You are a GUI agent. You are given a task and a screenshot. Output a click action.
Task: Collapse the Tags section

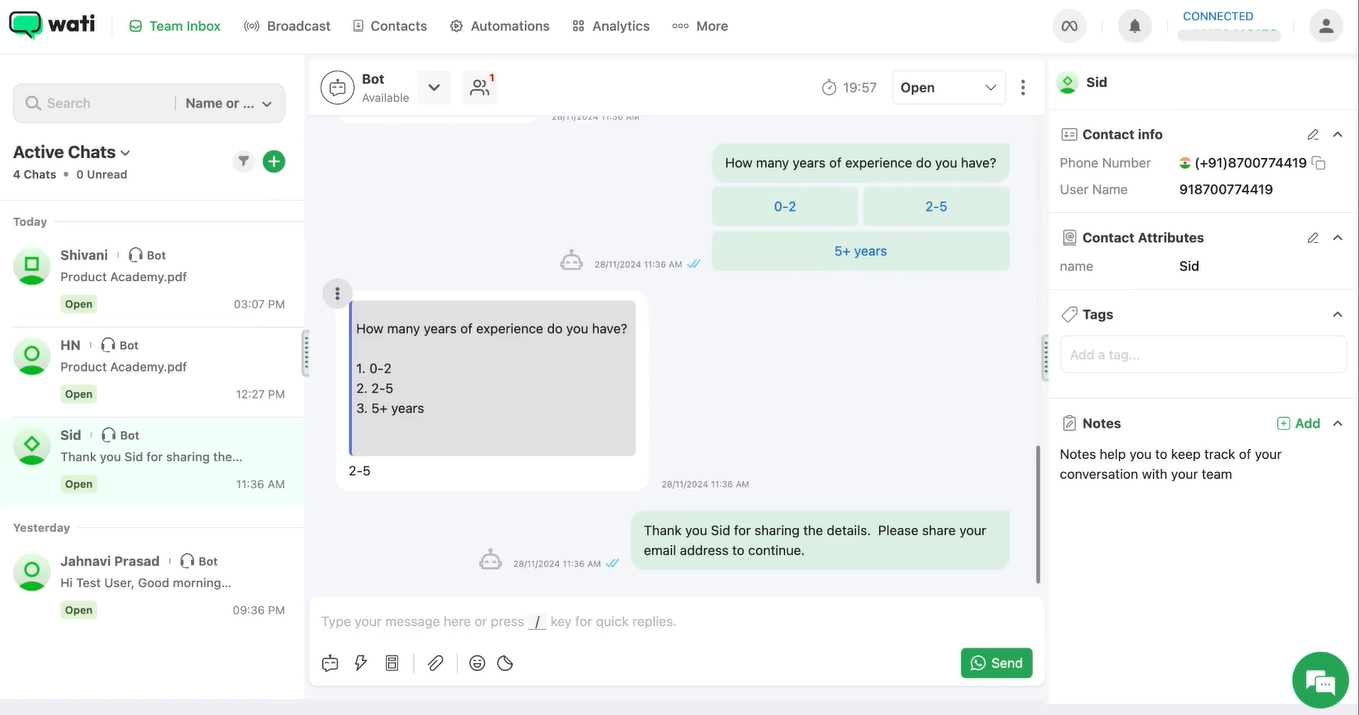(1338, 314)
